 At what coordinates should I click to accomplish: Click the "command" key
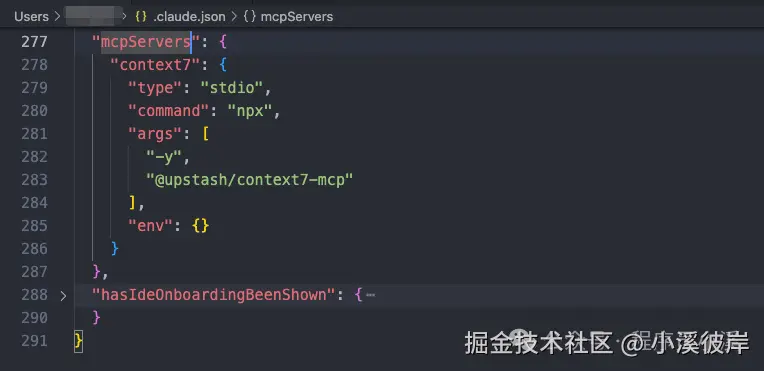(169, 111)
